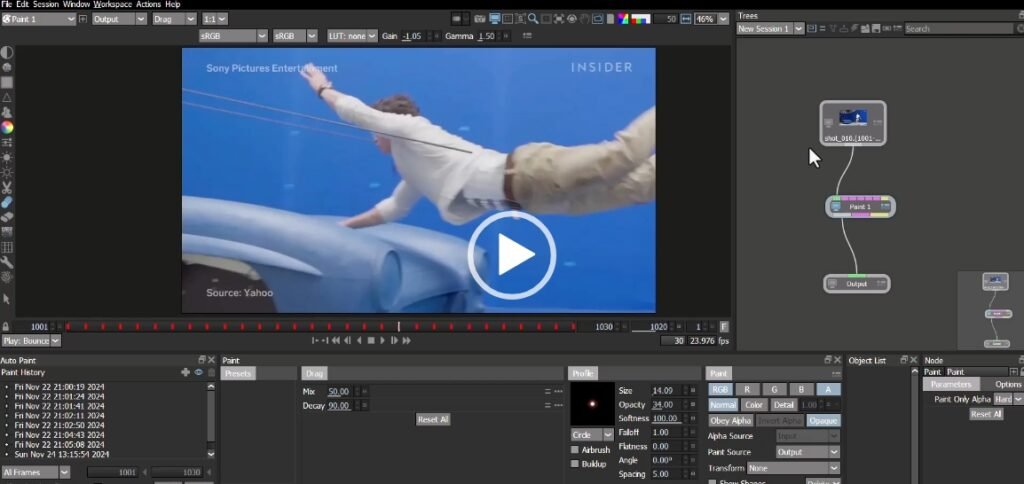Click the highlighted monitor view icon
The image size is (1024, 484).
coord(494,19)
